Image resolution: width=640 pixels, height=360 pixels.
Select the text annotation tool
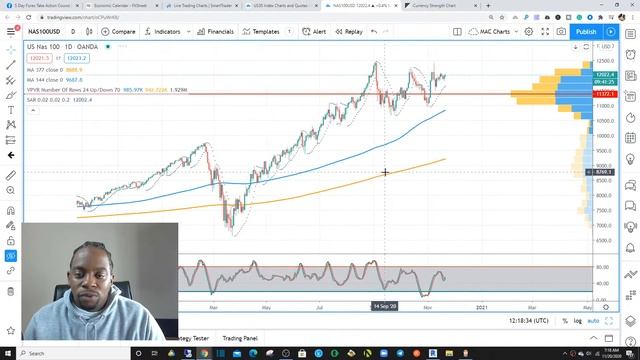point(11,110)
